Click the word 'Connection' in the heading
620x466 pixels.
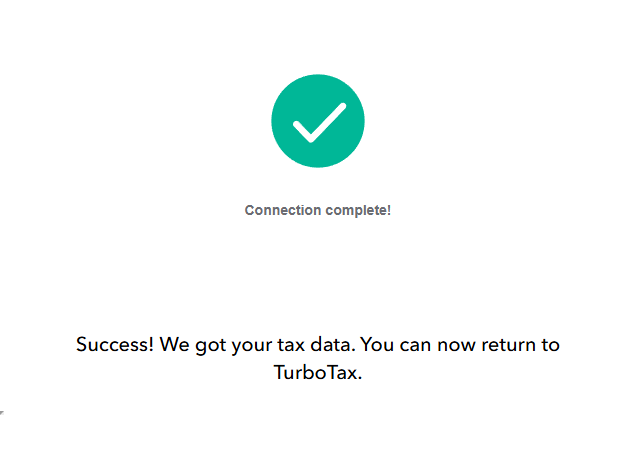click(x=283, y=210)
